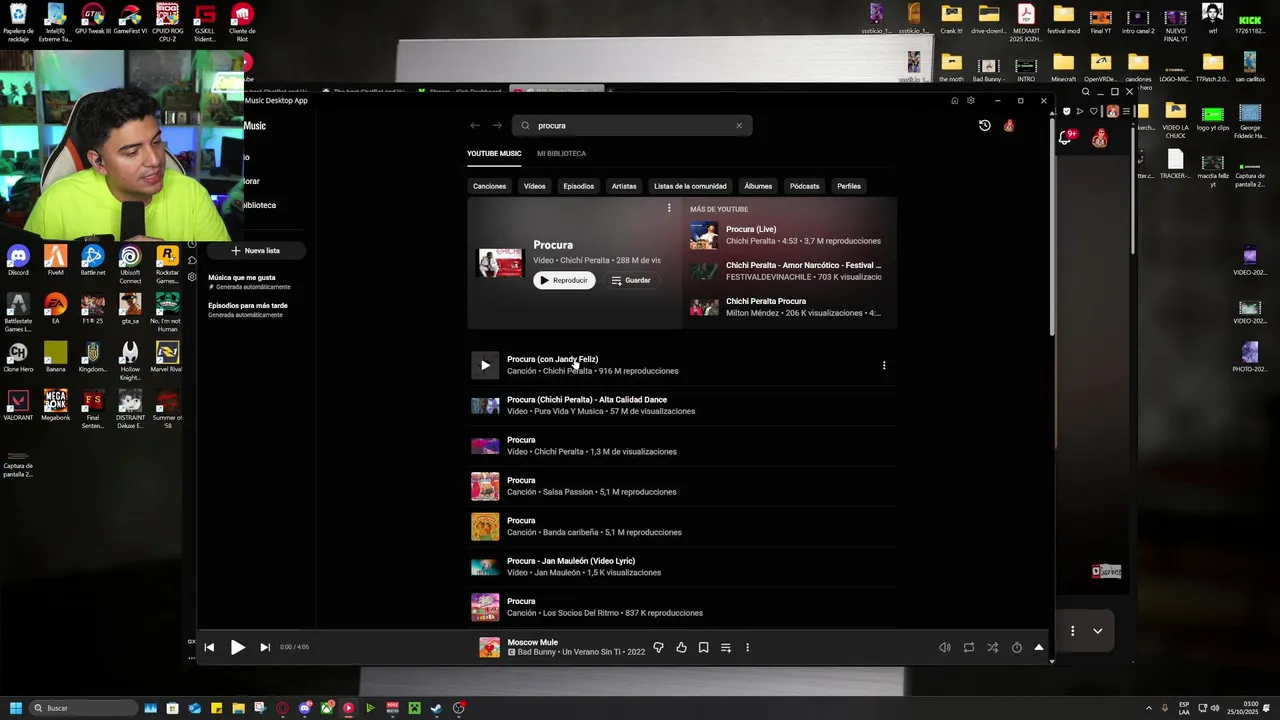Viewport: 1280px width, 720px height.
Task: Filter results by Listas de la comunidad
Action: (690, 186)
